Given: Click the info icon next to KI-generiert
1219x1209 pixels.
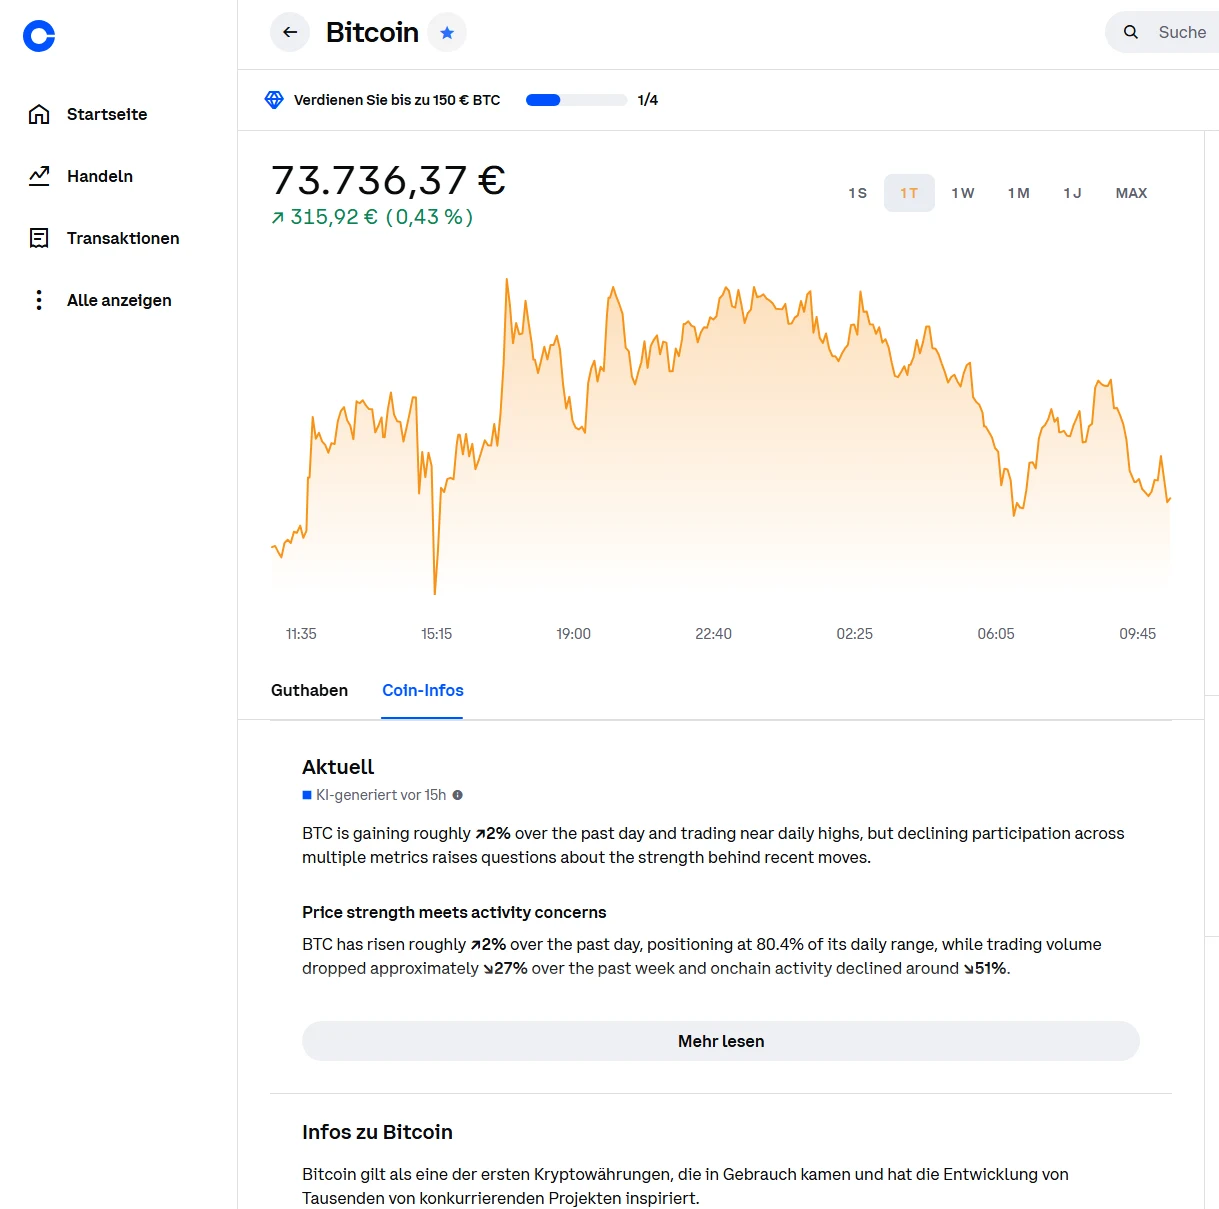Looking at the screenshot, I should click(x=457, y=795).
